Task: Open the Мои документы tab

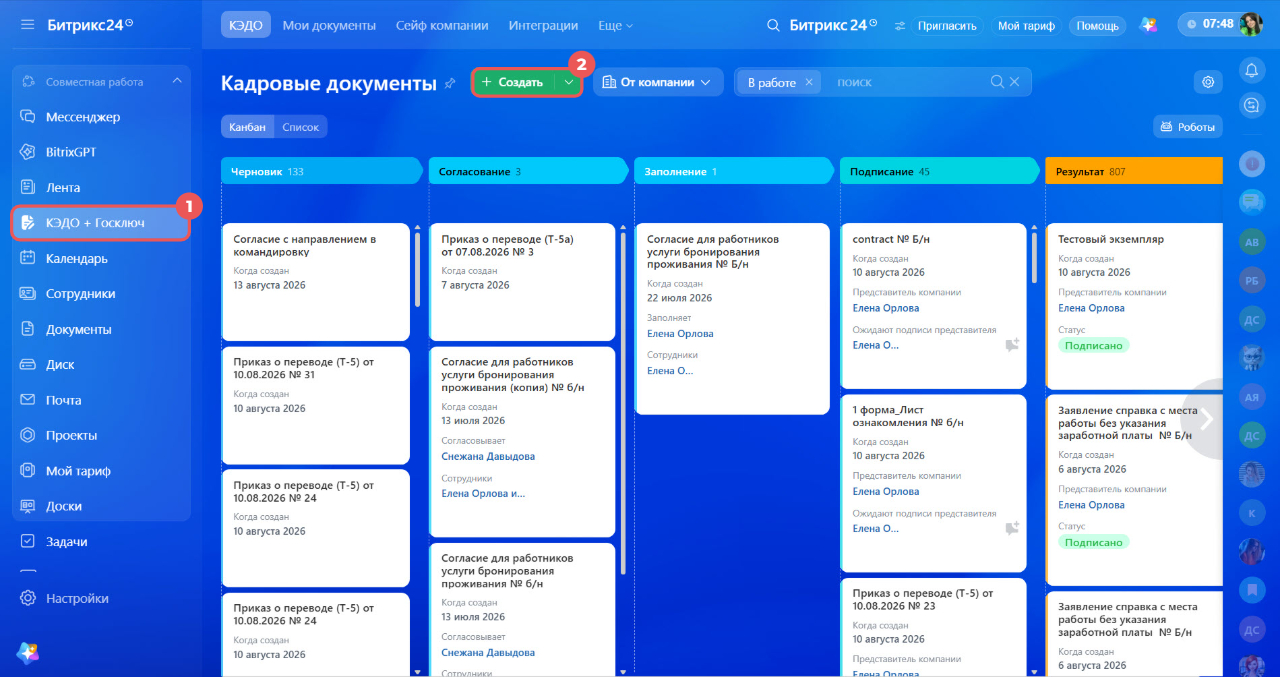Action: click(329, 25)
